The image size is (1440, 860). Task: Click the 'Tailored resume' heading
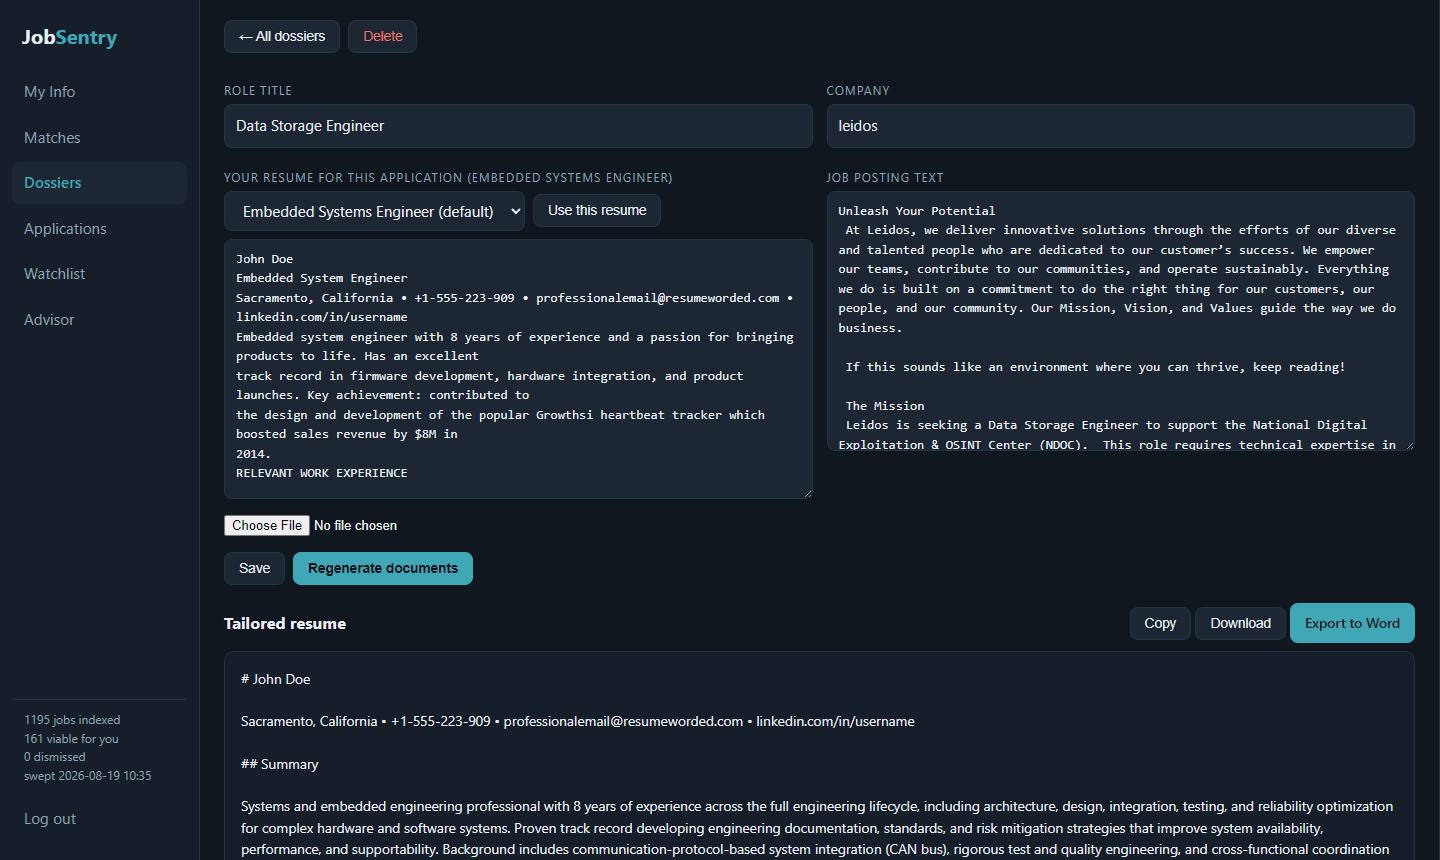[285, 623]
